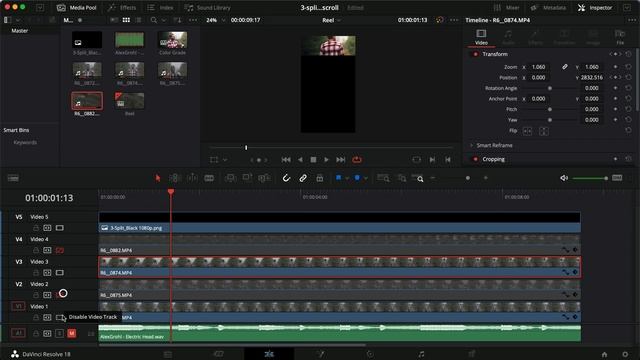Click the Overwrite Clip toolbar icon
Viewport: 640px width, 360px height.
coord(247,178)
